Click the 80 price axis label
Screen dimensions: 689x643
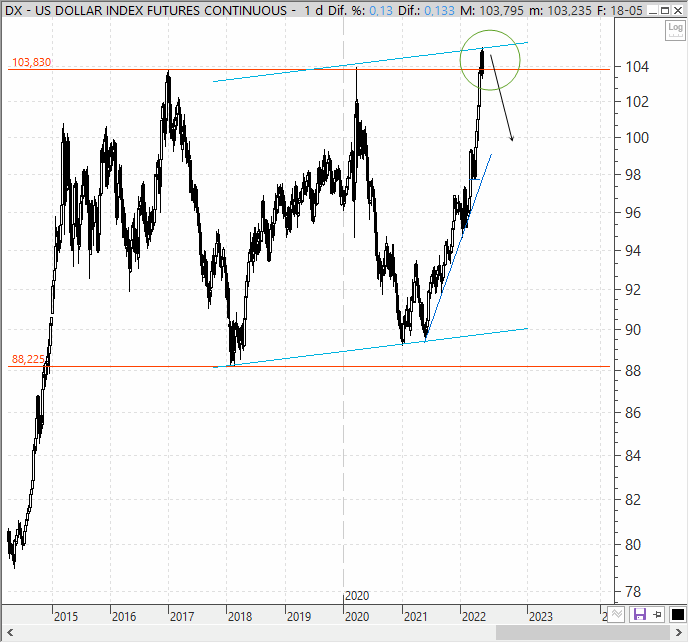(633, 545)
